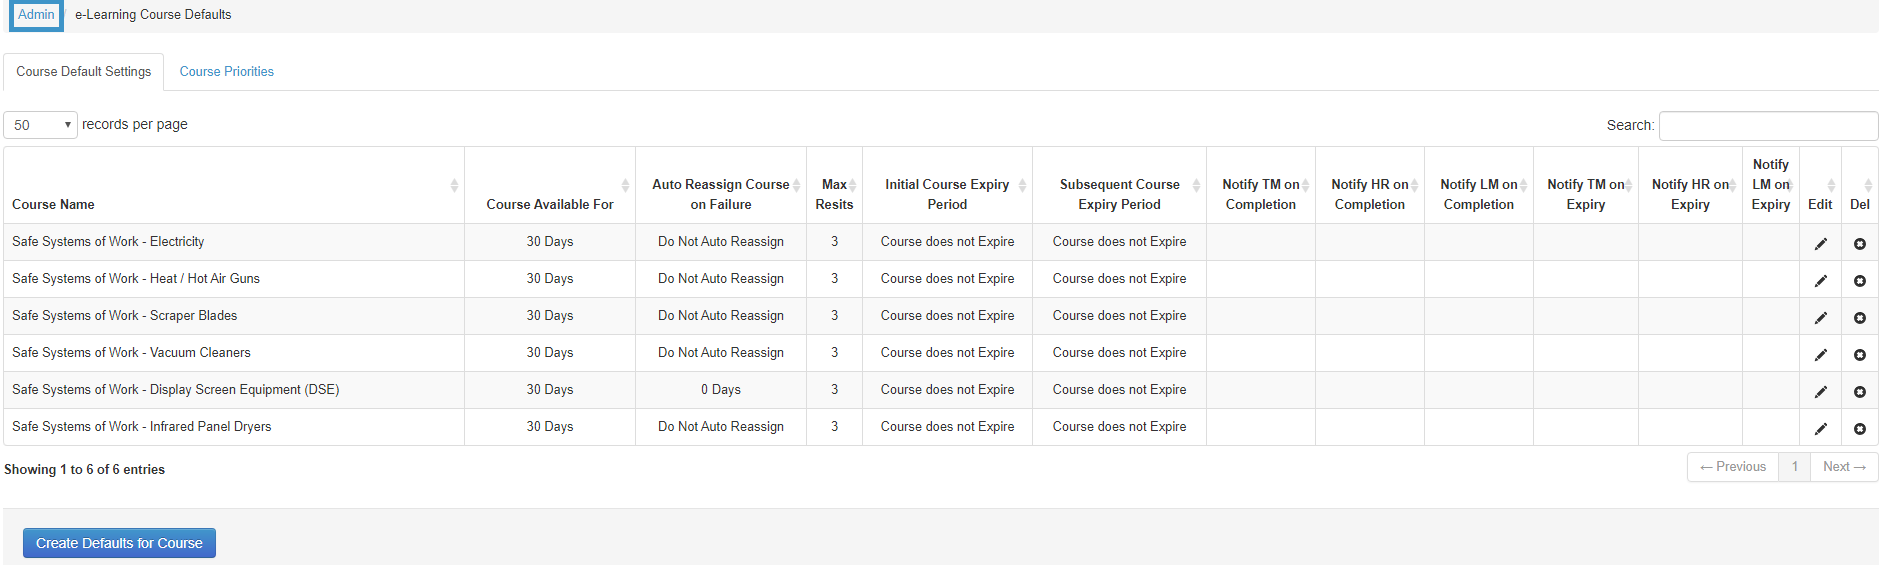Open the records per page dropdown
The image size is (1891, 565).
point(40,125)
